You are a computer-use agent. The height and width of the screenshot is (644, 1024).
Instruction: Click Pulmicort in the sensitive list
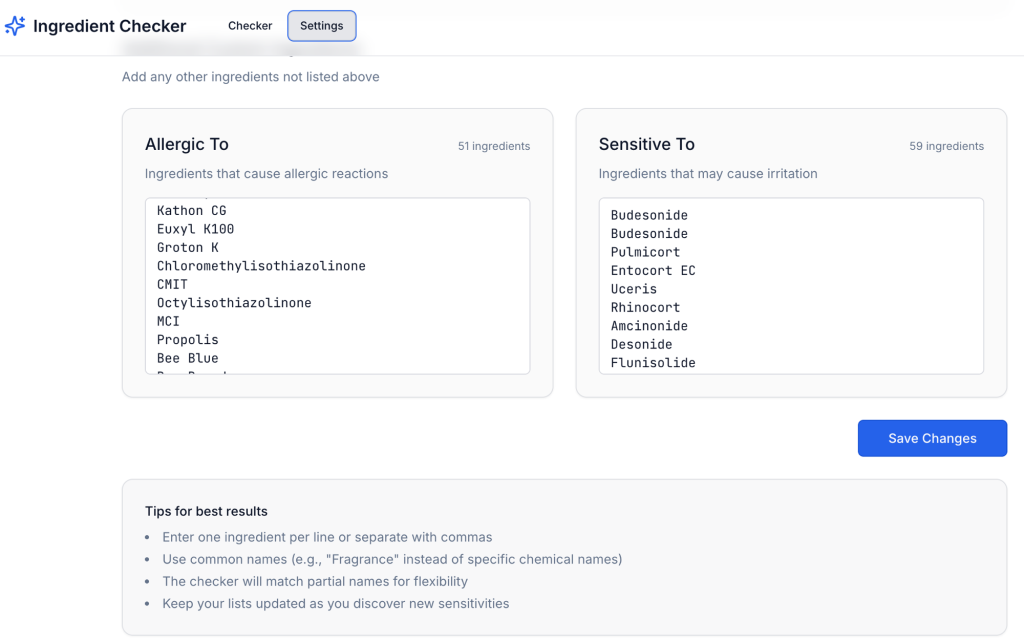click(x=645, y=252)
